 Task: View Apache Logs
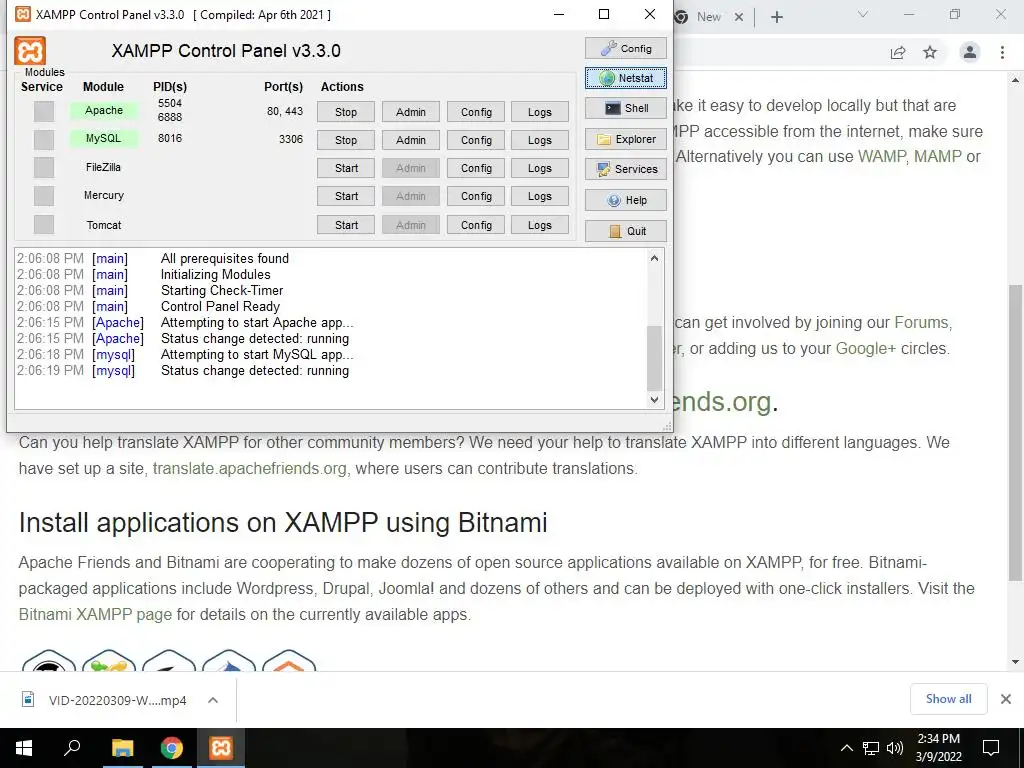(x=539, y=112)
